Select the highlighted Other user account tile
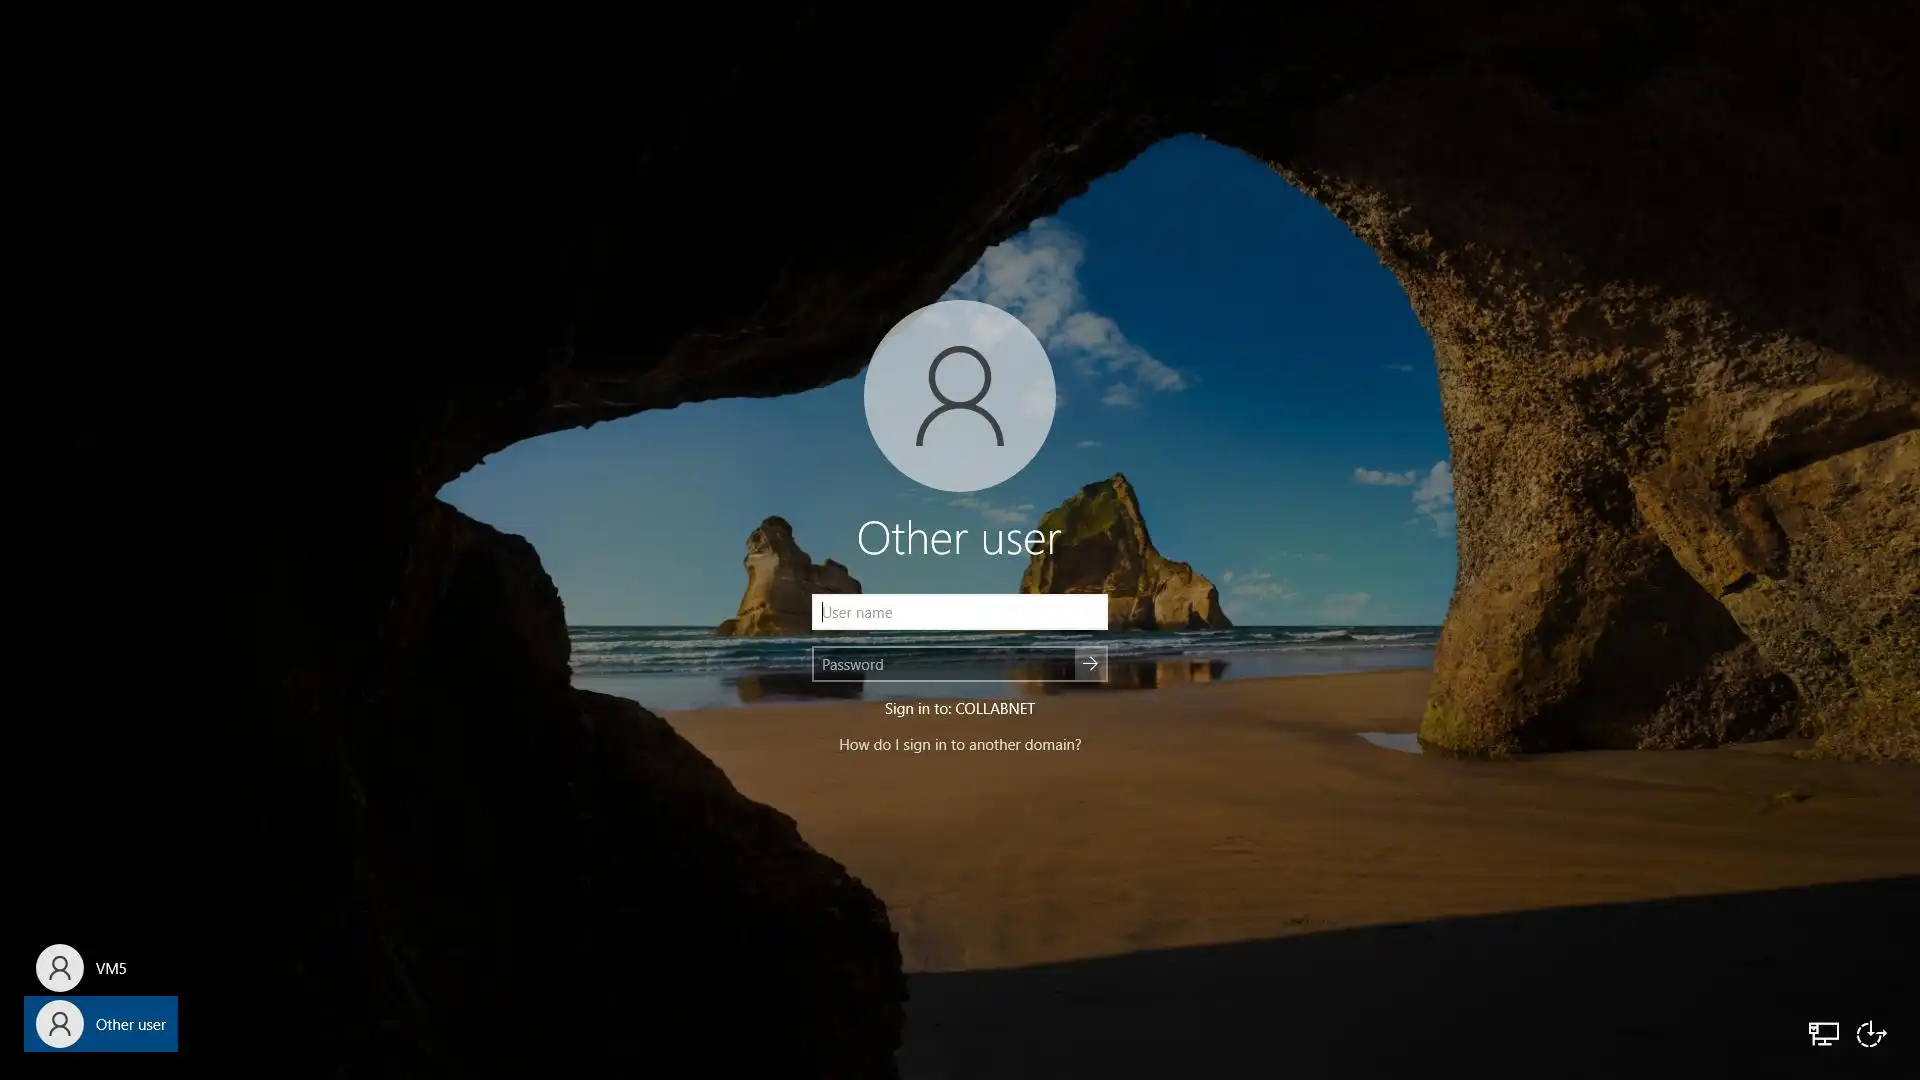The height and width of the screenshot is (1080, 1920). coord(101,1024)
